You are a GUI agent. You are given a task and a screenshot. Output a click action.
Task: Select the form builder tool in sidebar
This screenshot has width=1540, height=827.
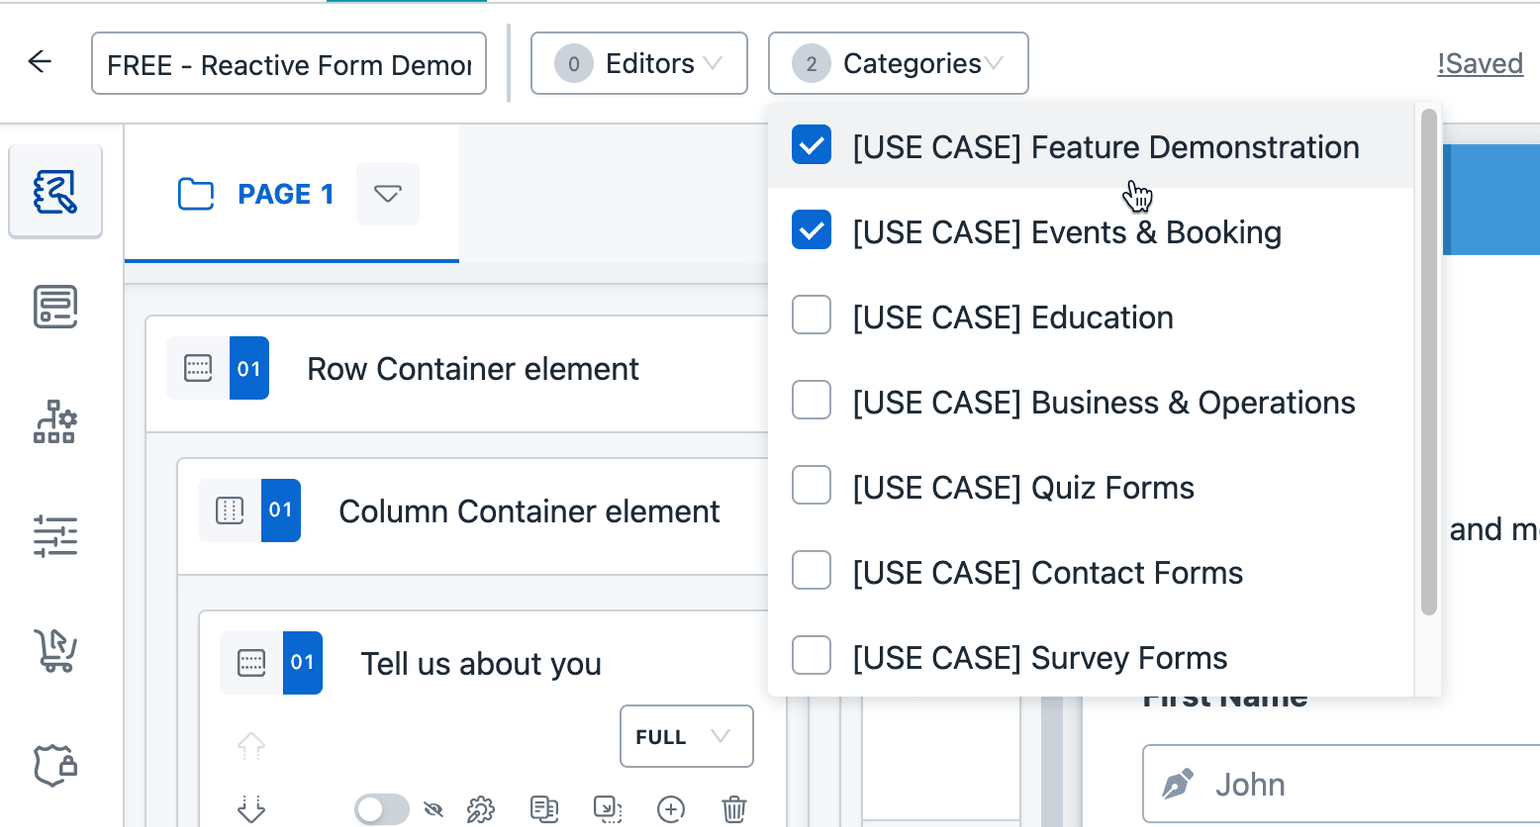click(55, 193)
